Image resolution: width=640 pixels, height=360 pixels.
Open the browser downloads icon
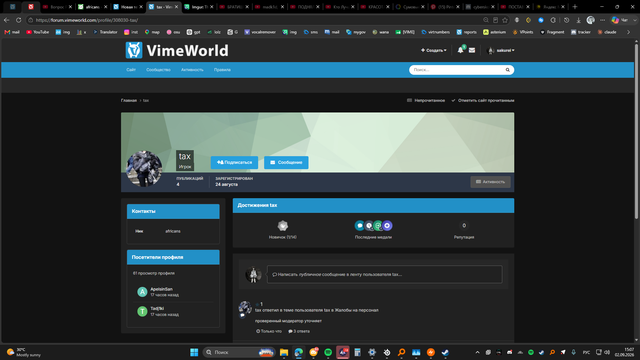578,20
